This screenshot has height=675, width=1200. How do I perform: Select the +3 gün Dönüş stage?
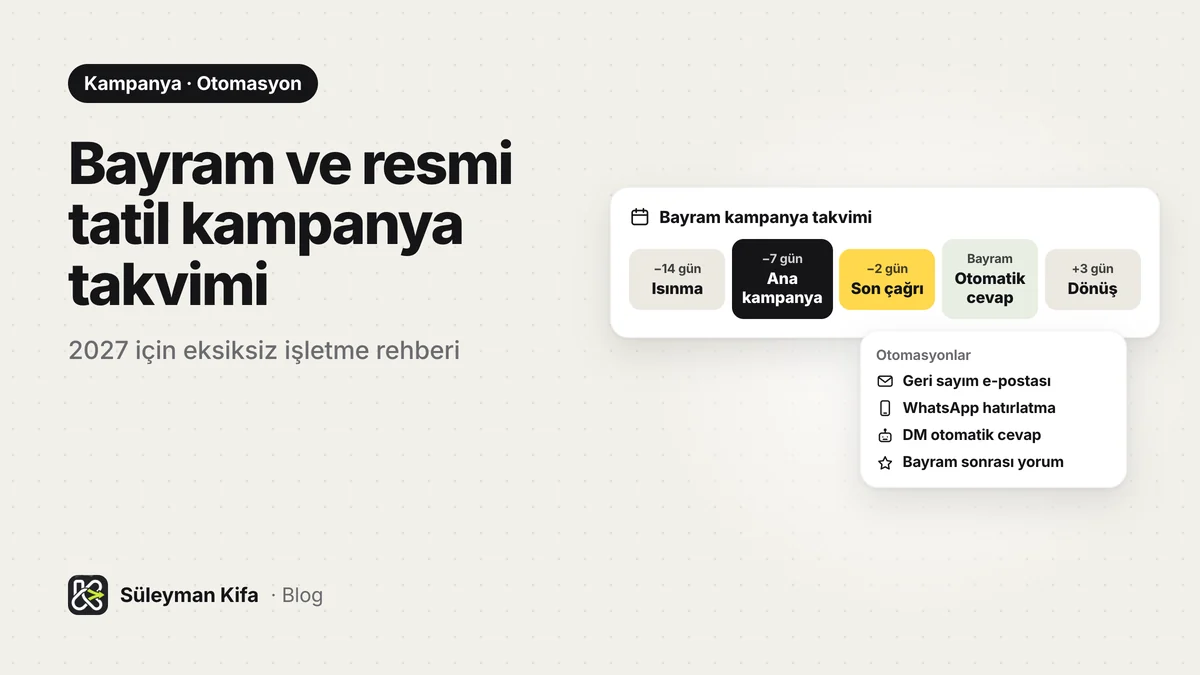pyautogui.click(x=1092, y=279)
